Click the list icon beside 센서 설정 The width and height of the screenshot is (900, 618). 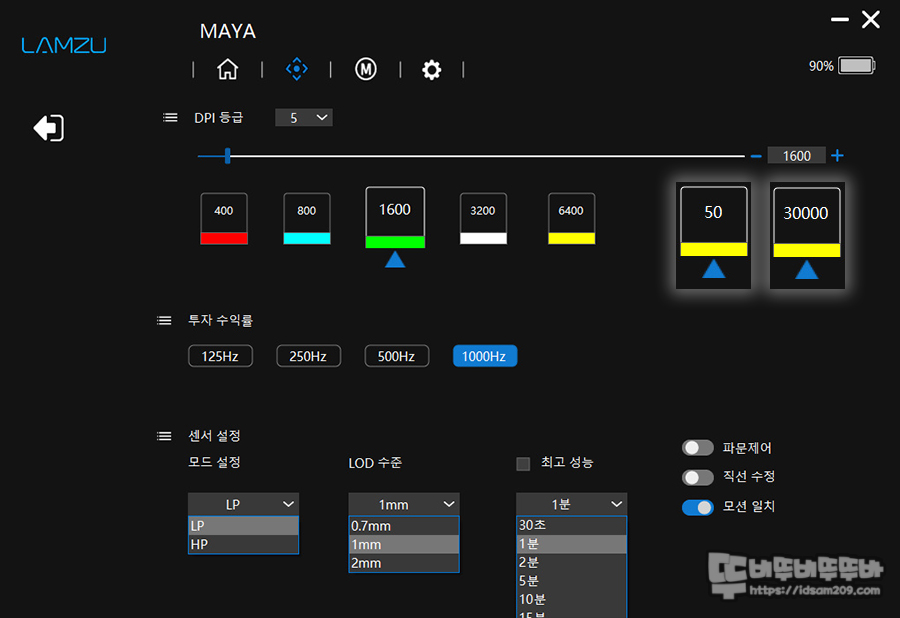point(164,436)
